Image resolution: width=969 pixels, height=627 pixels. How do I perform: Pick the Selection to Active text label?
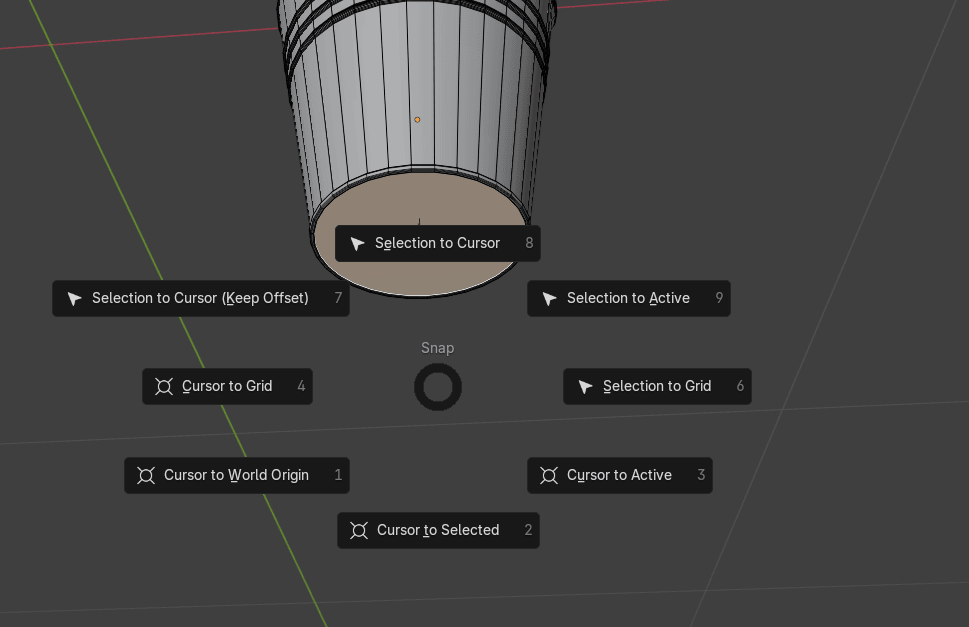628,298
